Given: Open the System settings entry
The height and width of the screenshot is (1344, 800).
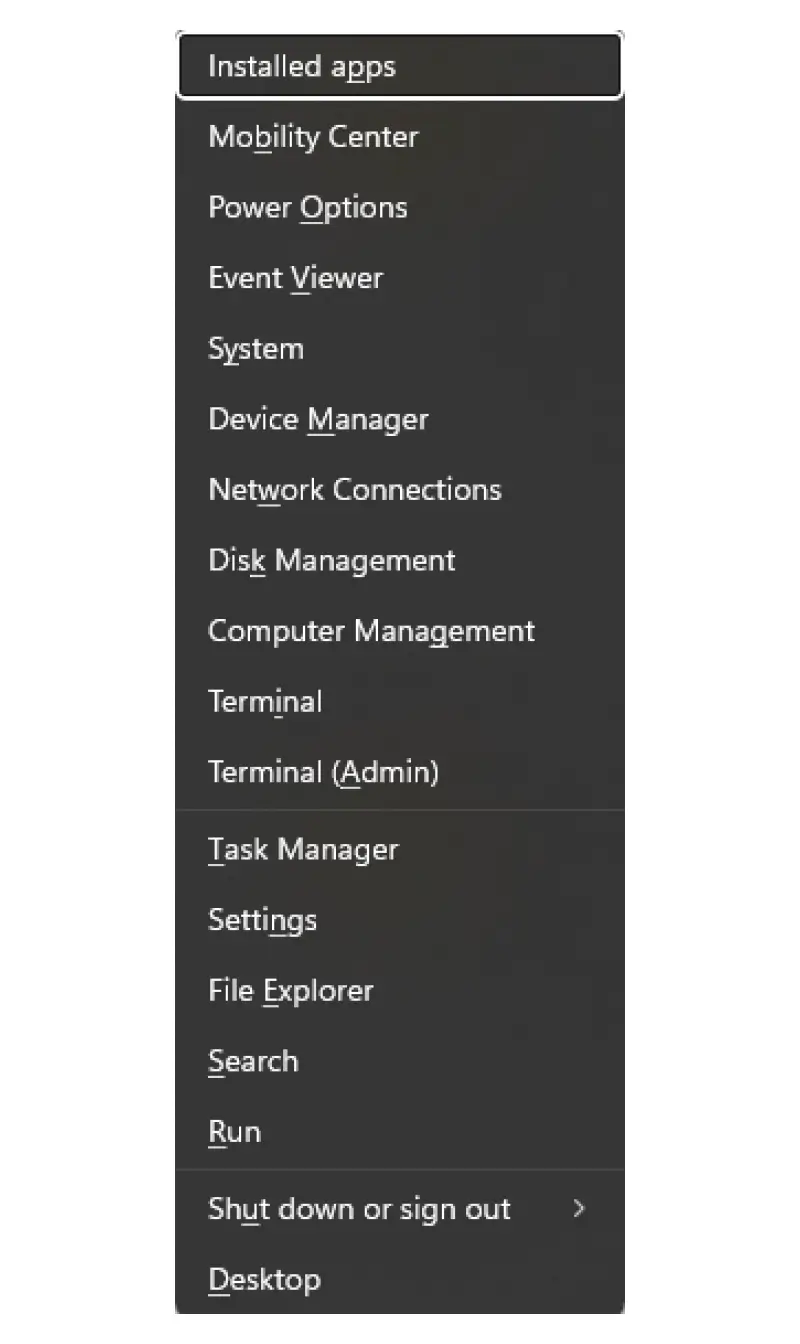Looking at the screenshot, I should 256,348.
